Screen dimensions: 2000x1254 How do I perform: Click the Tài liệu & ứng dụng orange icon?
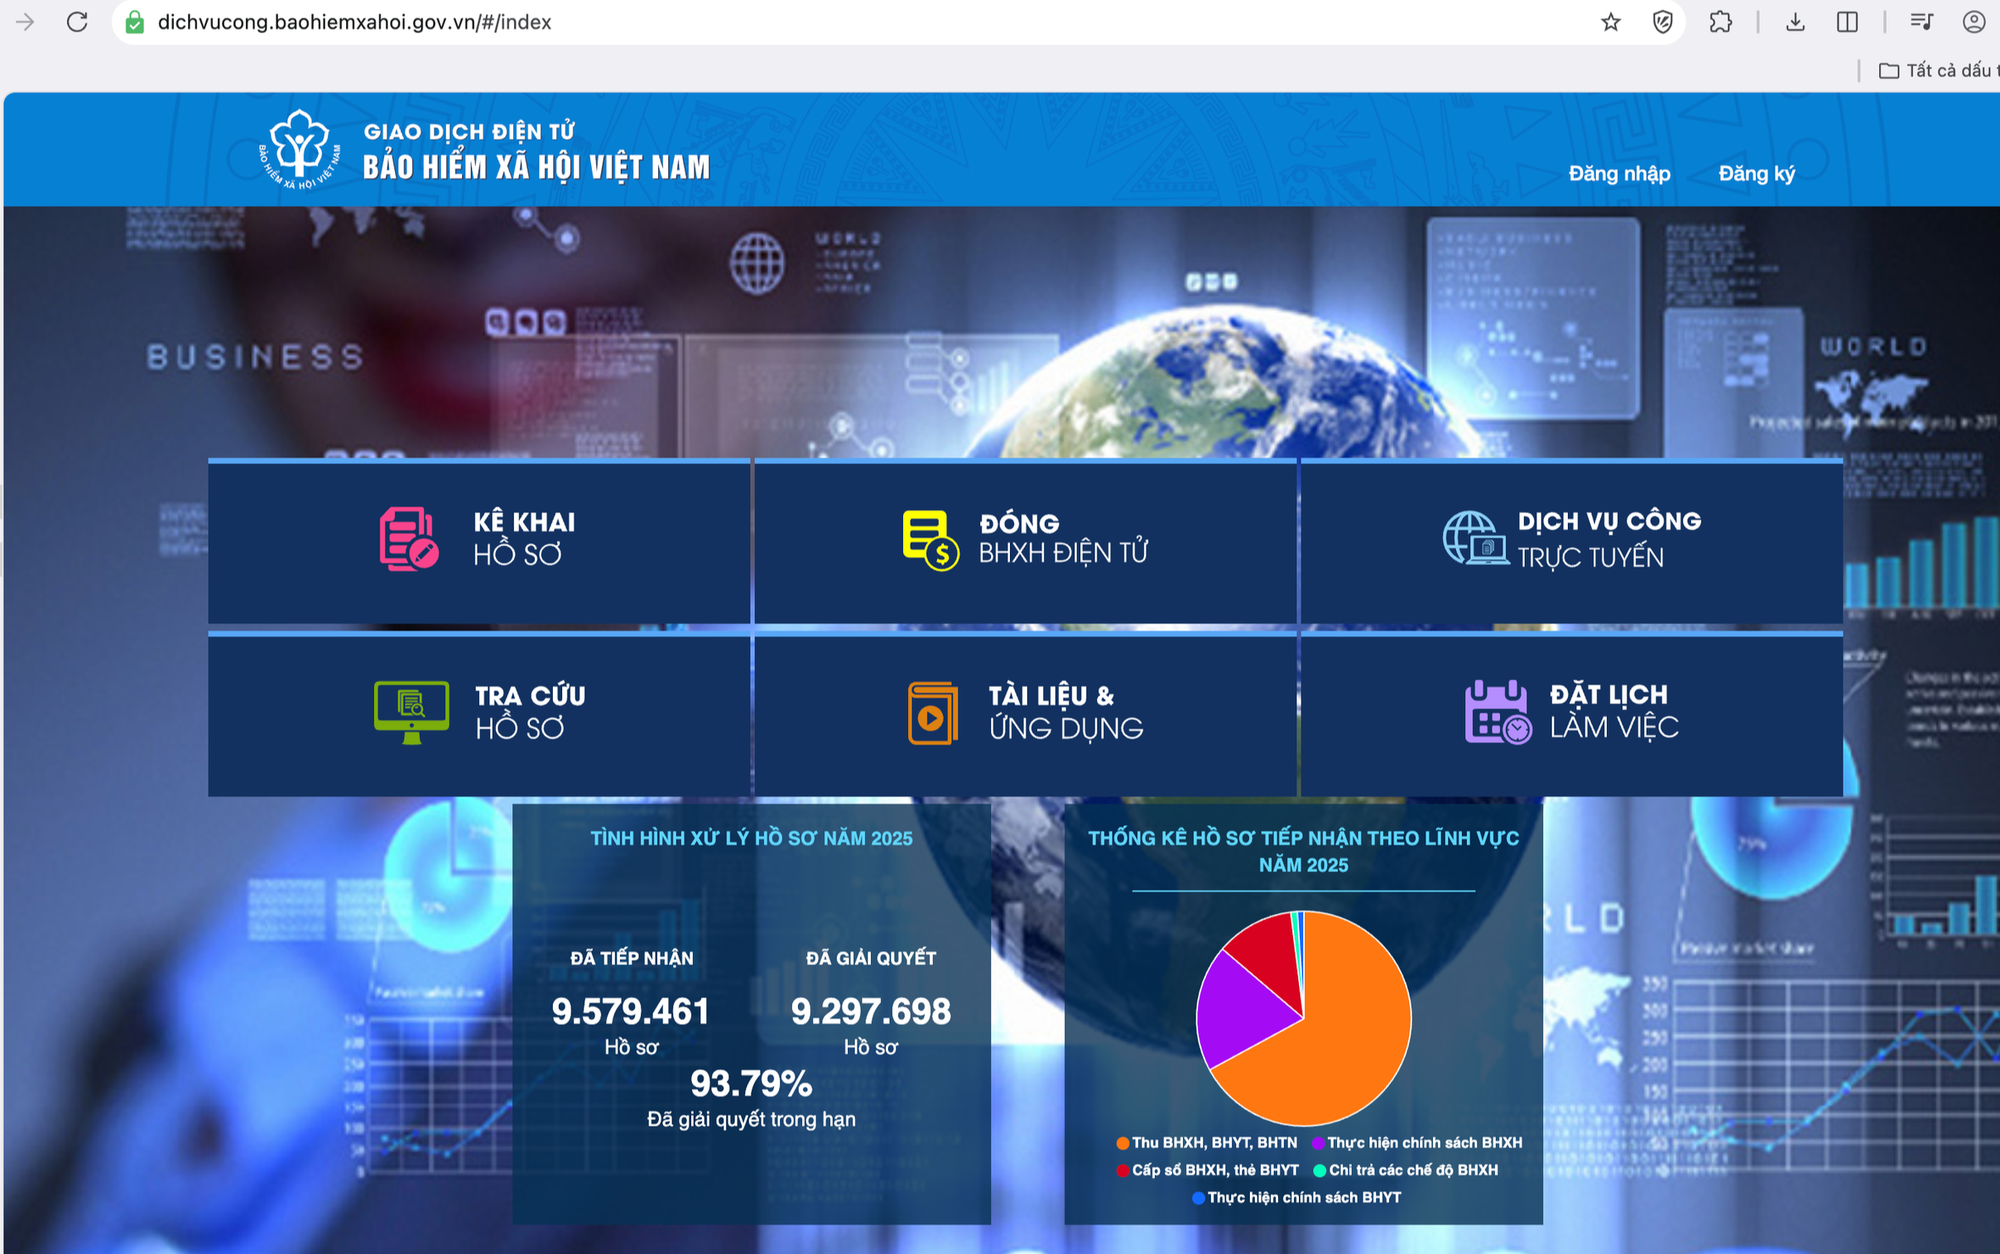point(932,713)
